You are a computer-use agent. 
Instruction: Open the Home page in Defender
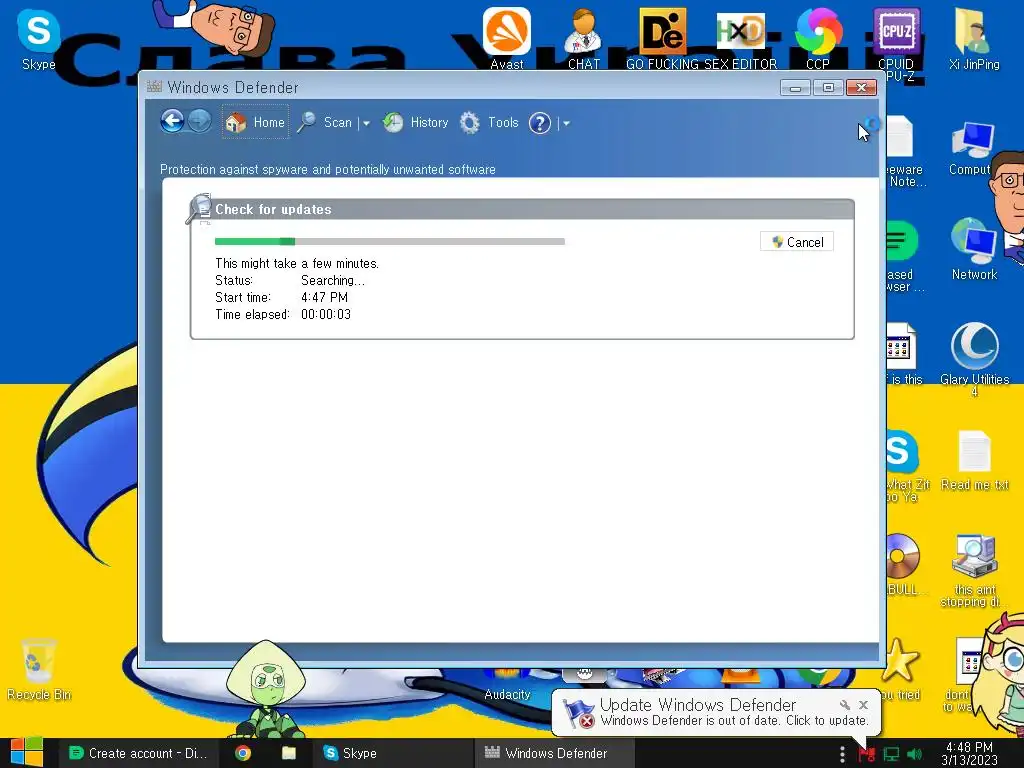255,122
